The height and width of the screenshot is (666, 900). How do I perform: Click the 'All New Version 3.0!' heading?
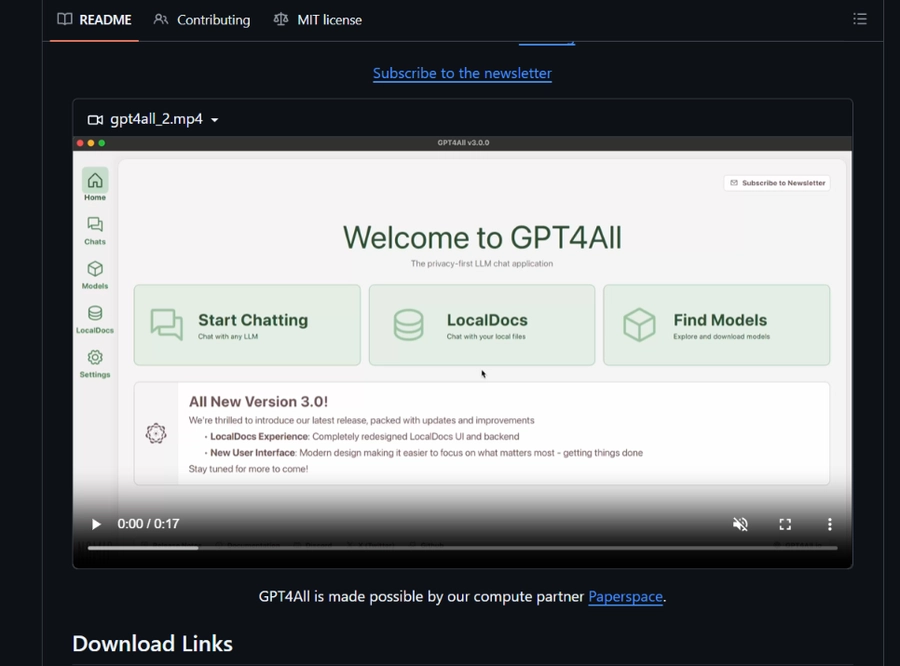(x=258, y=401)
